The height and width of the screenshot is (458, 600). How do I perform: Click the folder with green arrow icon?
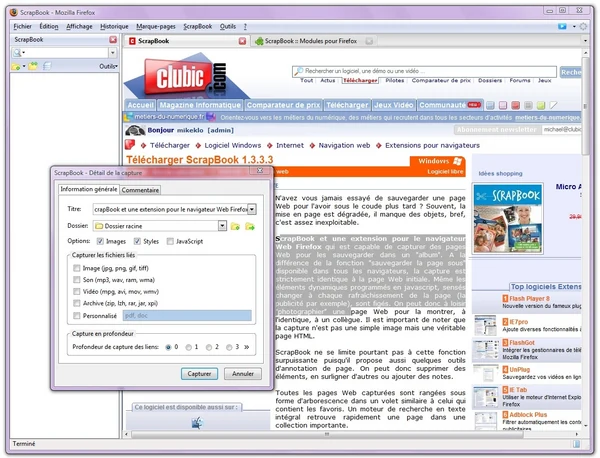pos(250,226)
